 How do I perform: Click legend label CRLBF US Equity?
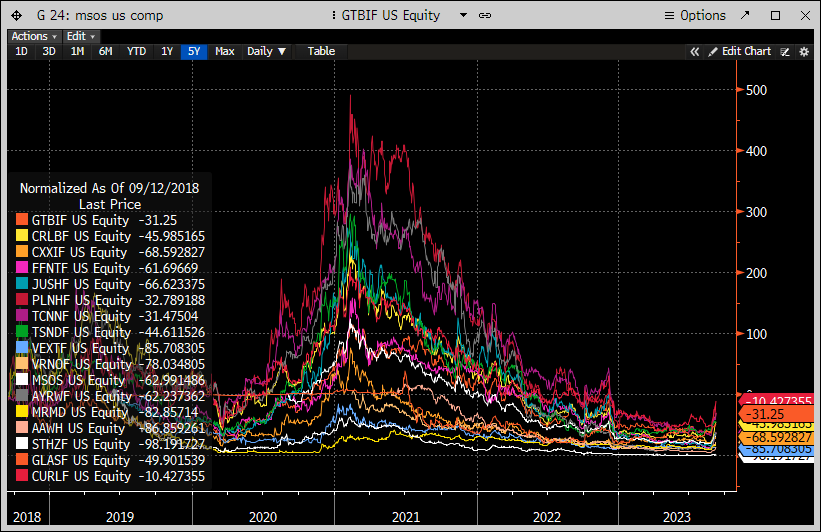click(x=81, y=237)
